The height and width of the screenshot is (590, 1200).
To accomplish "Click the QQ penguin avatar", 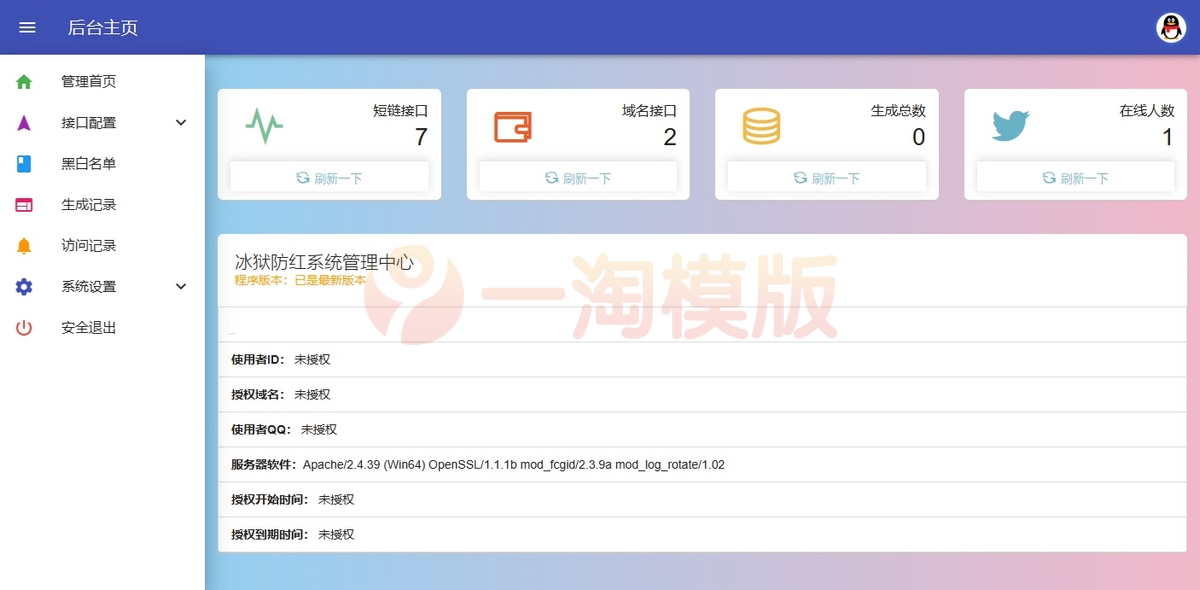I will click(x=1171, y=27).
